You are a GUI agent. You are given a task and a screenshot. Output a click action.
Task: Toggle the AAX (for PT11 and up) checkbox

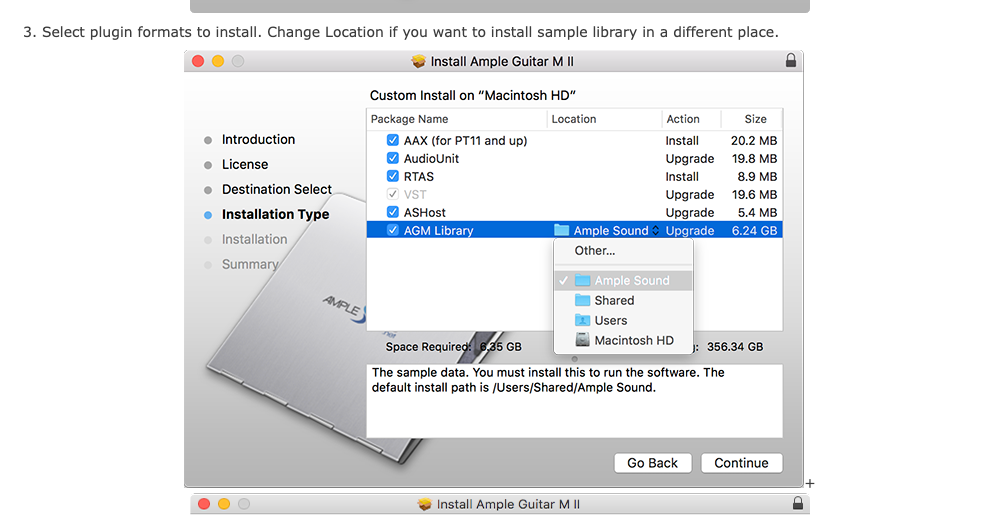click(x=393, y=140)
